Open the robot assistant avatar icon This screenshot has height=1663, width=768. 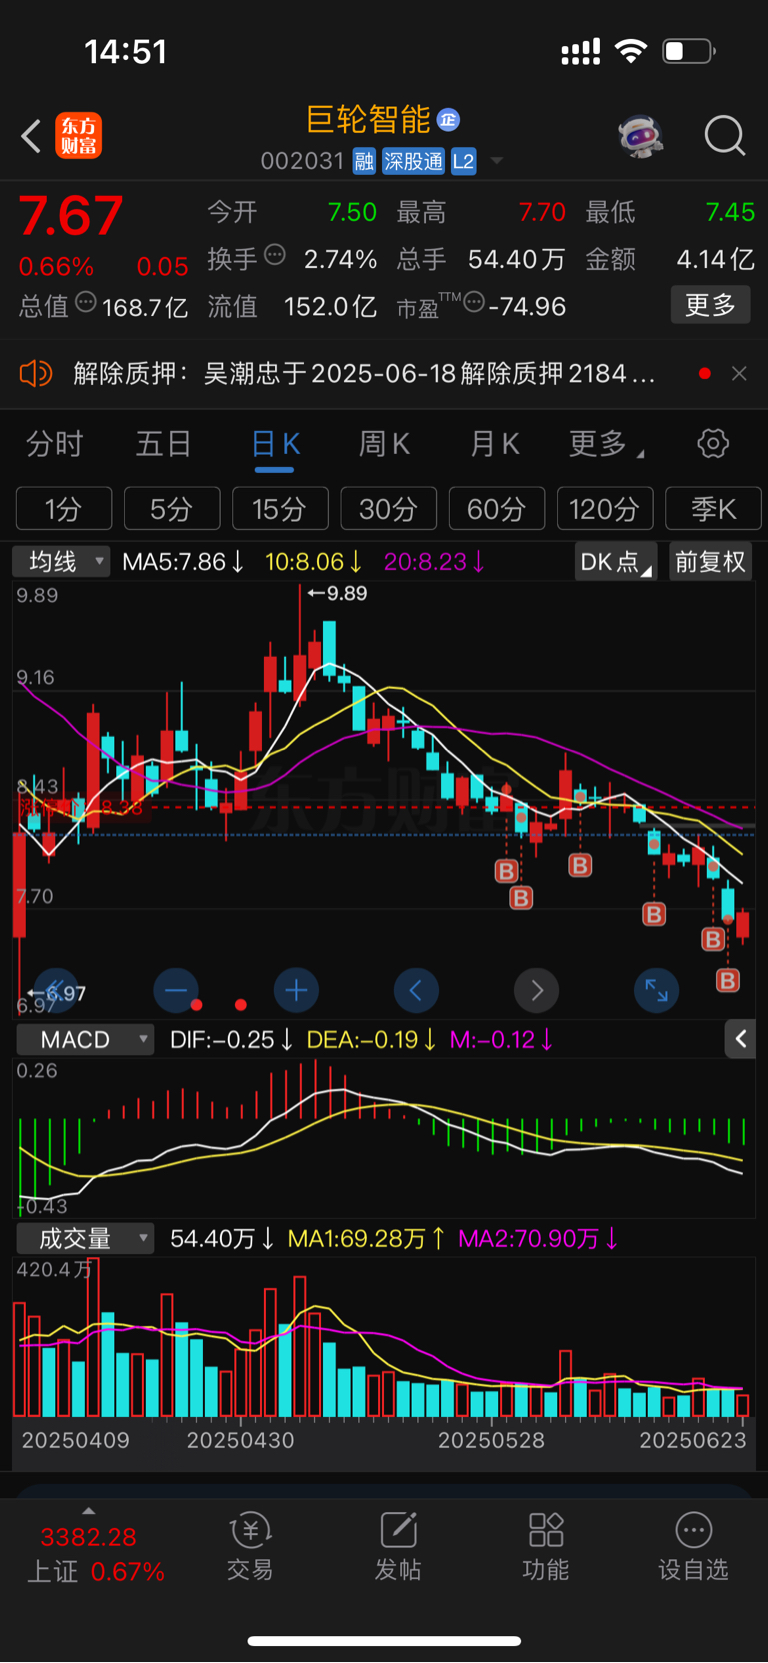tap(640, 136)
